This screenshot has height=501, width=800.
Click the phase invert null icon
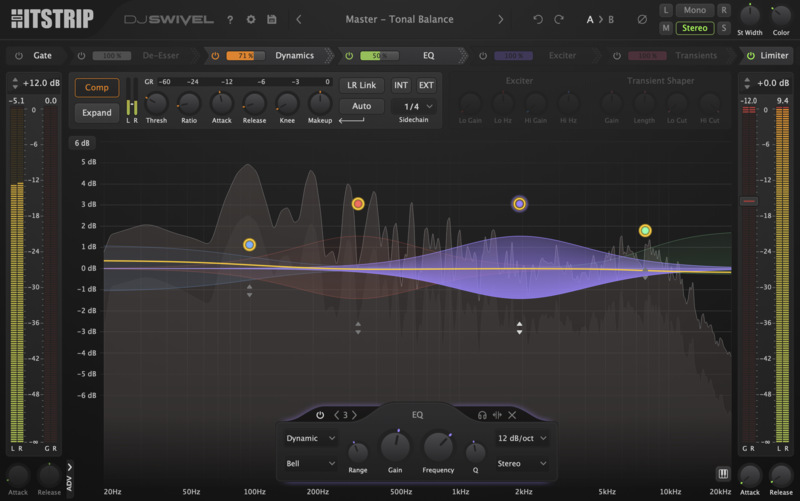click(642, 19)
